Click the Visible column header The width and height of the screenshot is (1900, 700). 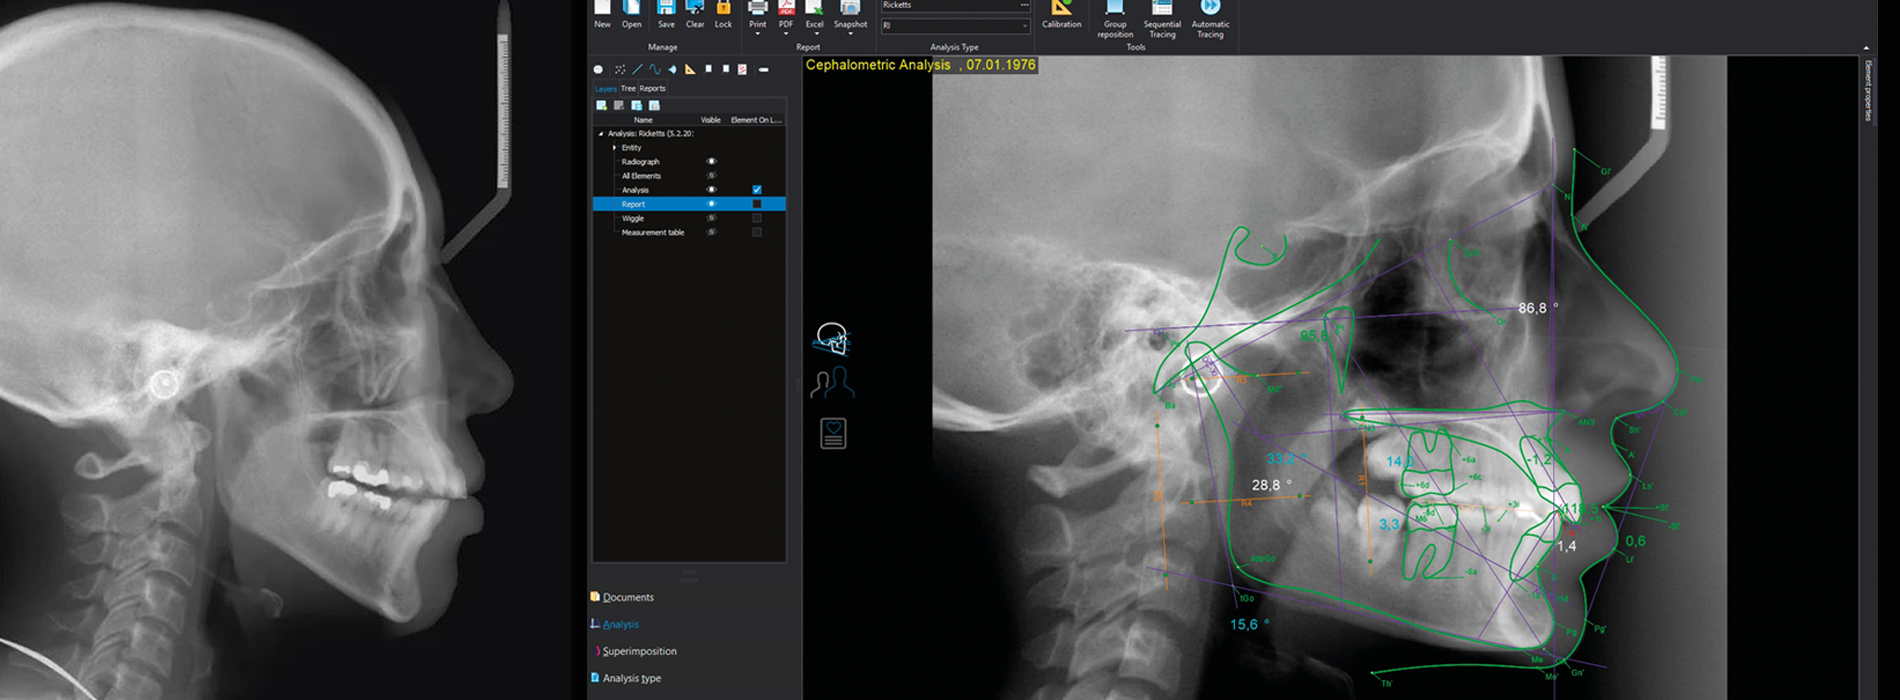(710, 120)
